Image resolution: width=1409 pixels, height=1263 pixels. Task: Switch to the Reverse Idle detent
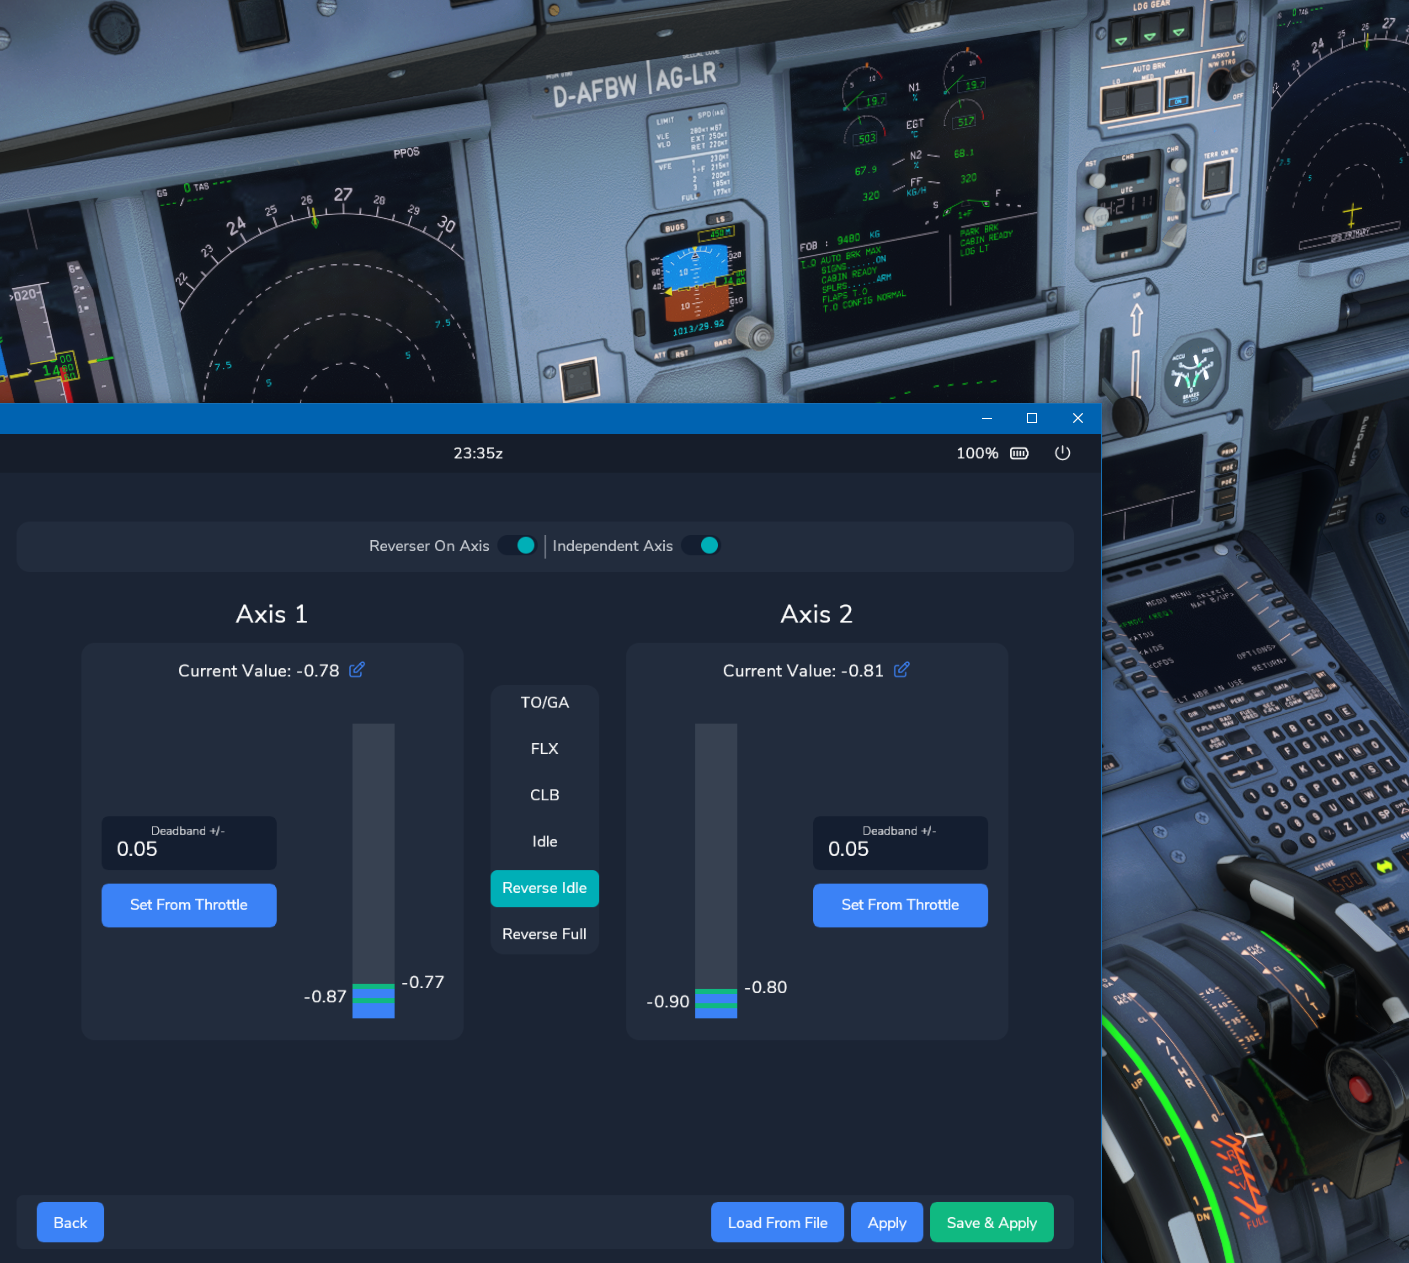pyautogui.click(x=544, y=888)
